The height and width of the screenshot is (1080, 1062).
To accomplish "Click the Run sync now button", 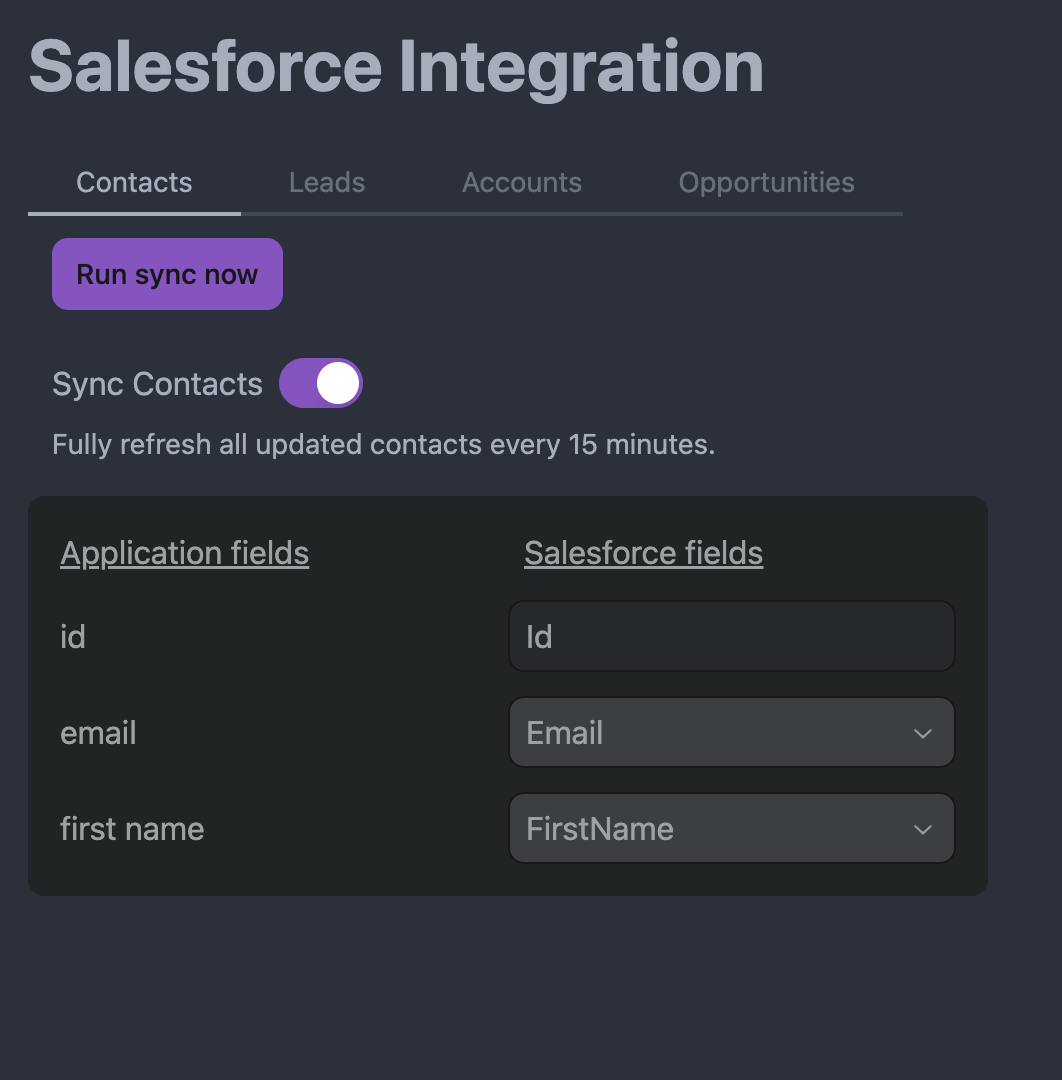I will 167,274.
